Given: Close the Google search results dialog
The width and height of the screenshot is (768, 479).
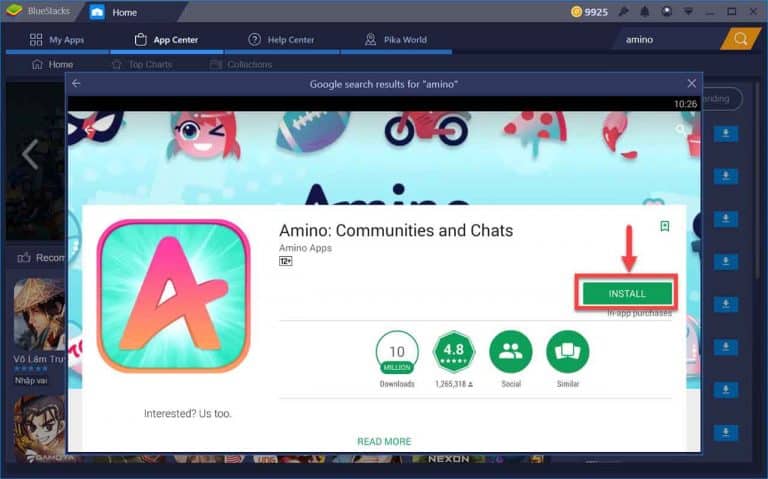Looking at the screenshot, I should pos(691,84).
